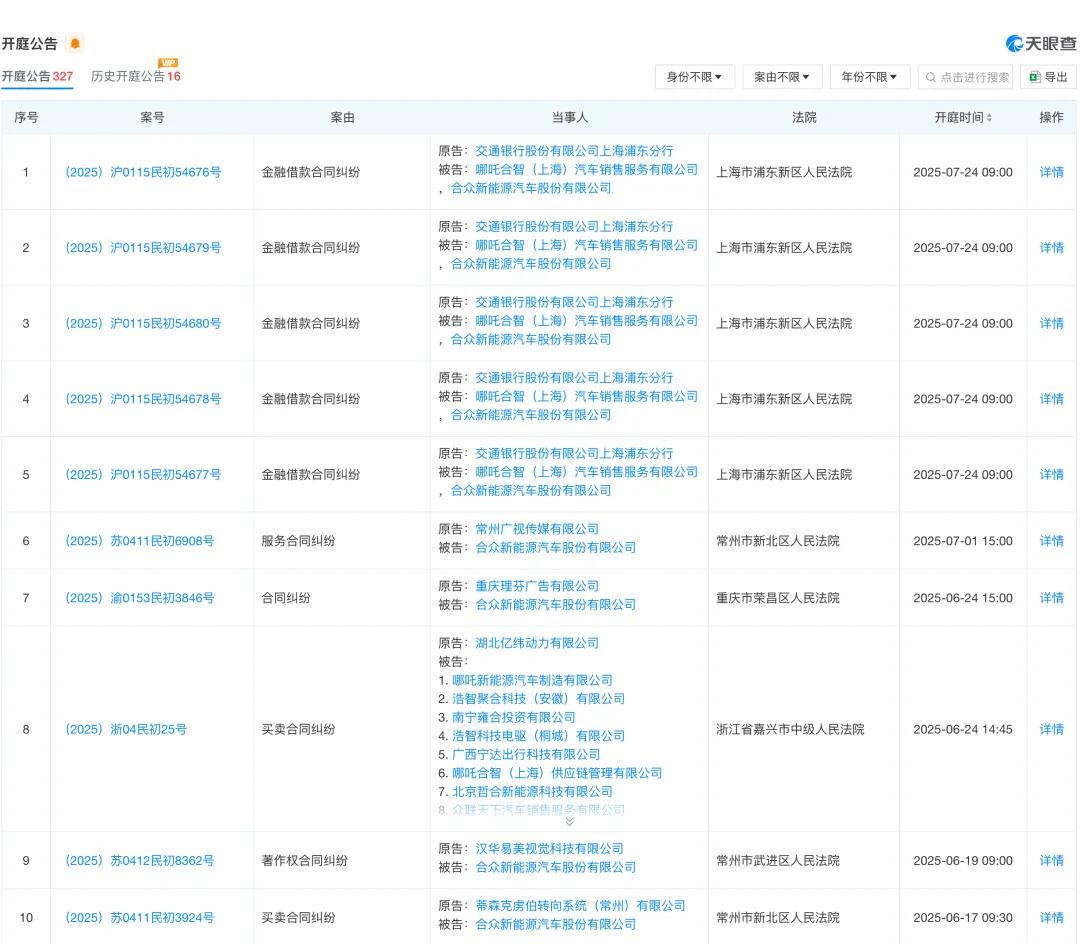The image size is (1080, 944).
Task: Click the sort arrows beside 开庭时间
Action: [x=990, y=118]
